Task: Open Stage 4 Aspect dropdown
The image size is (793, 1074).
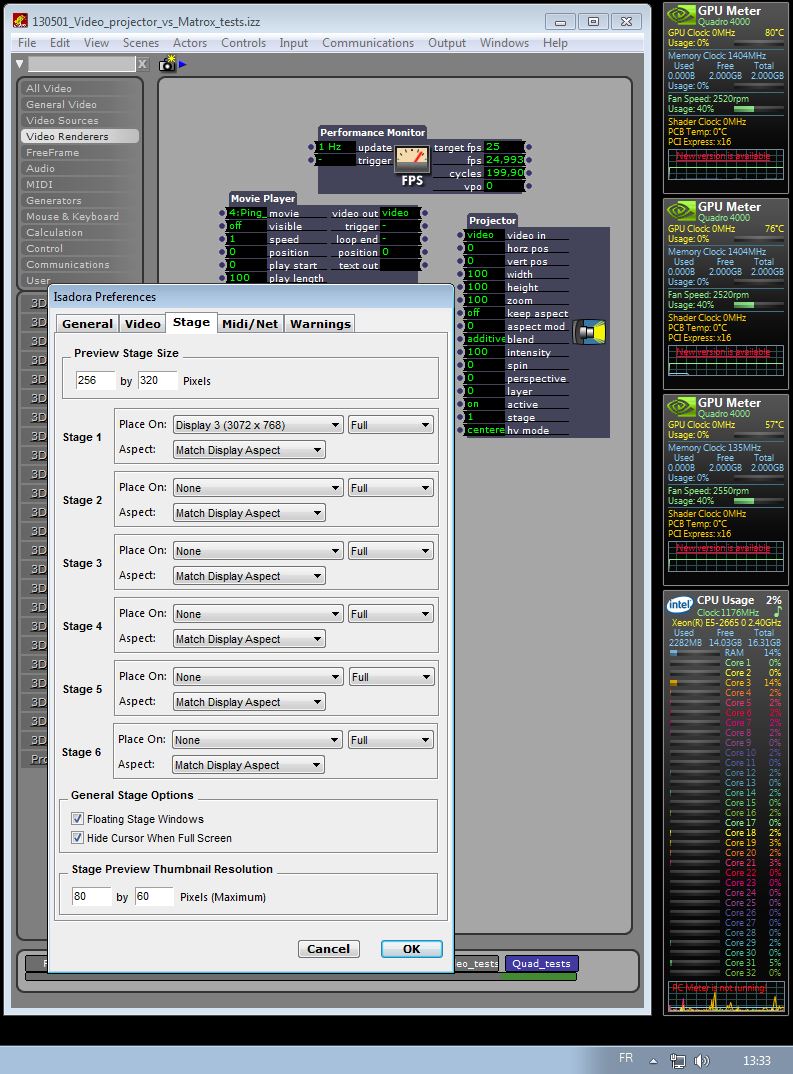Action: (249, 639)
